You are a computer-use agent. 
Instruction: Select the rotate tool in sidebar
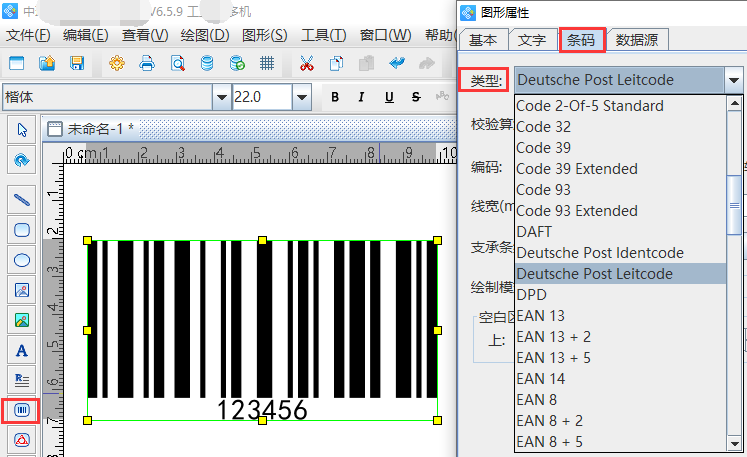tap(22, 160)
